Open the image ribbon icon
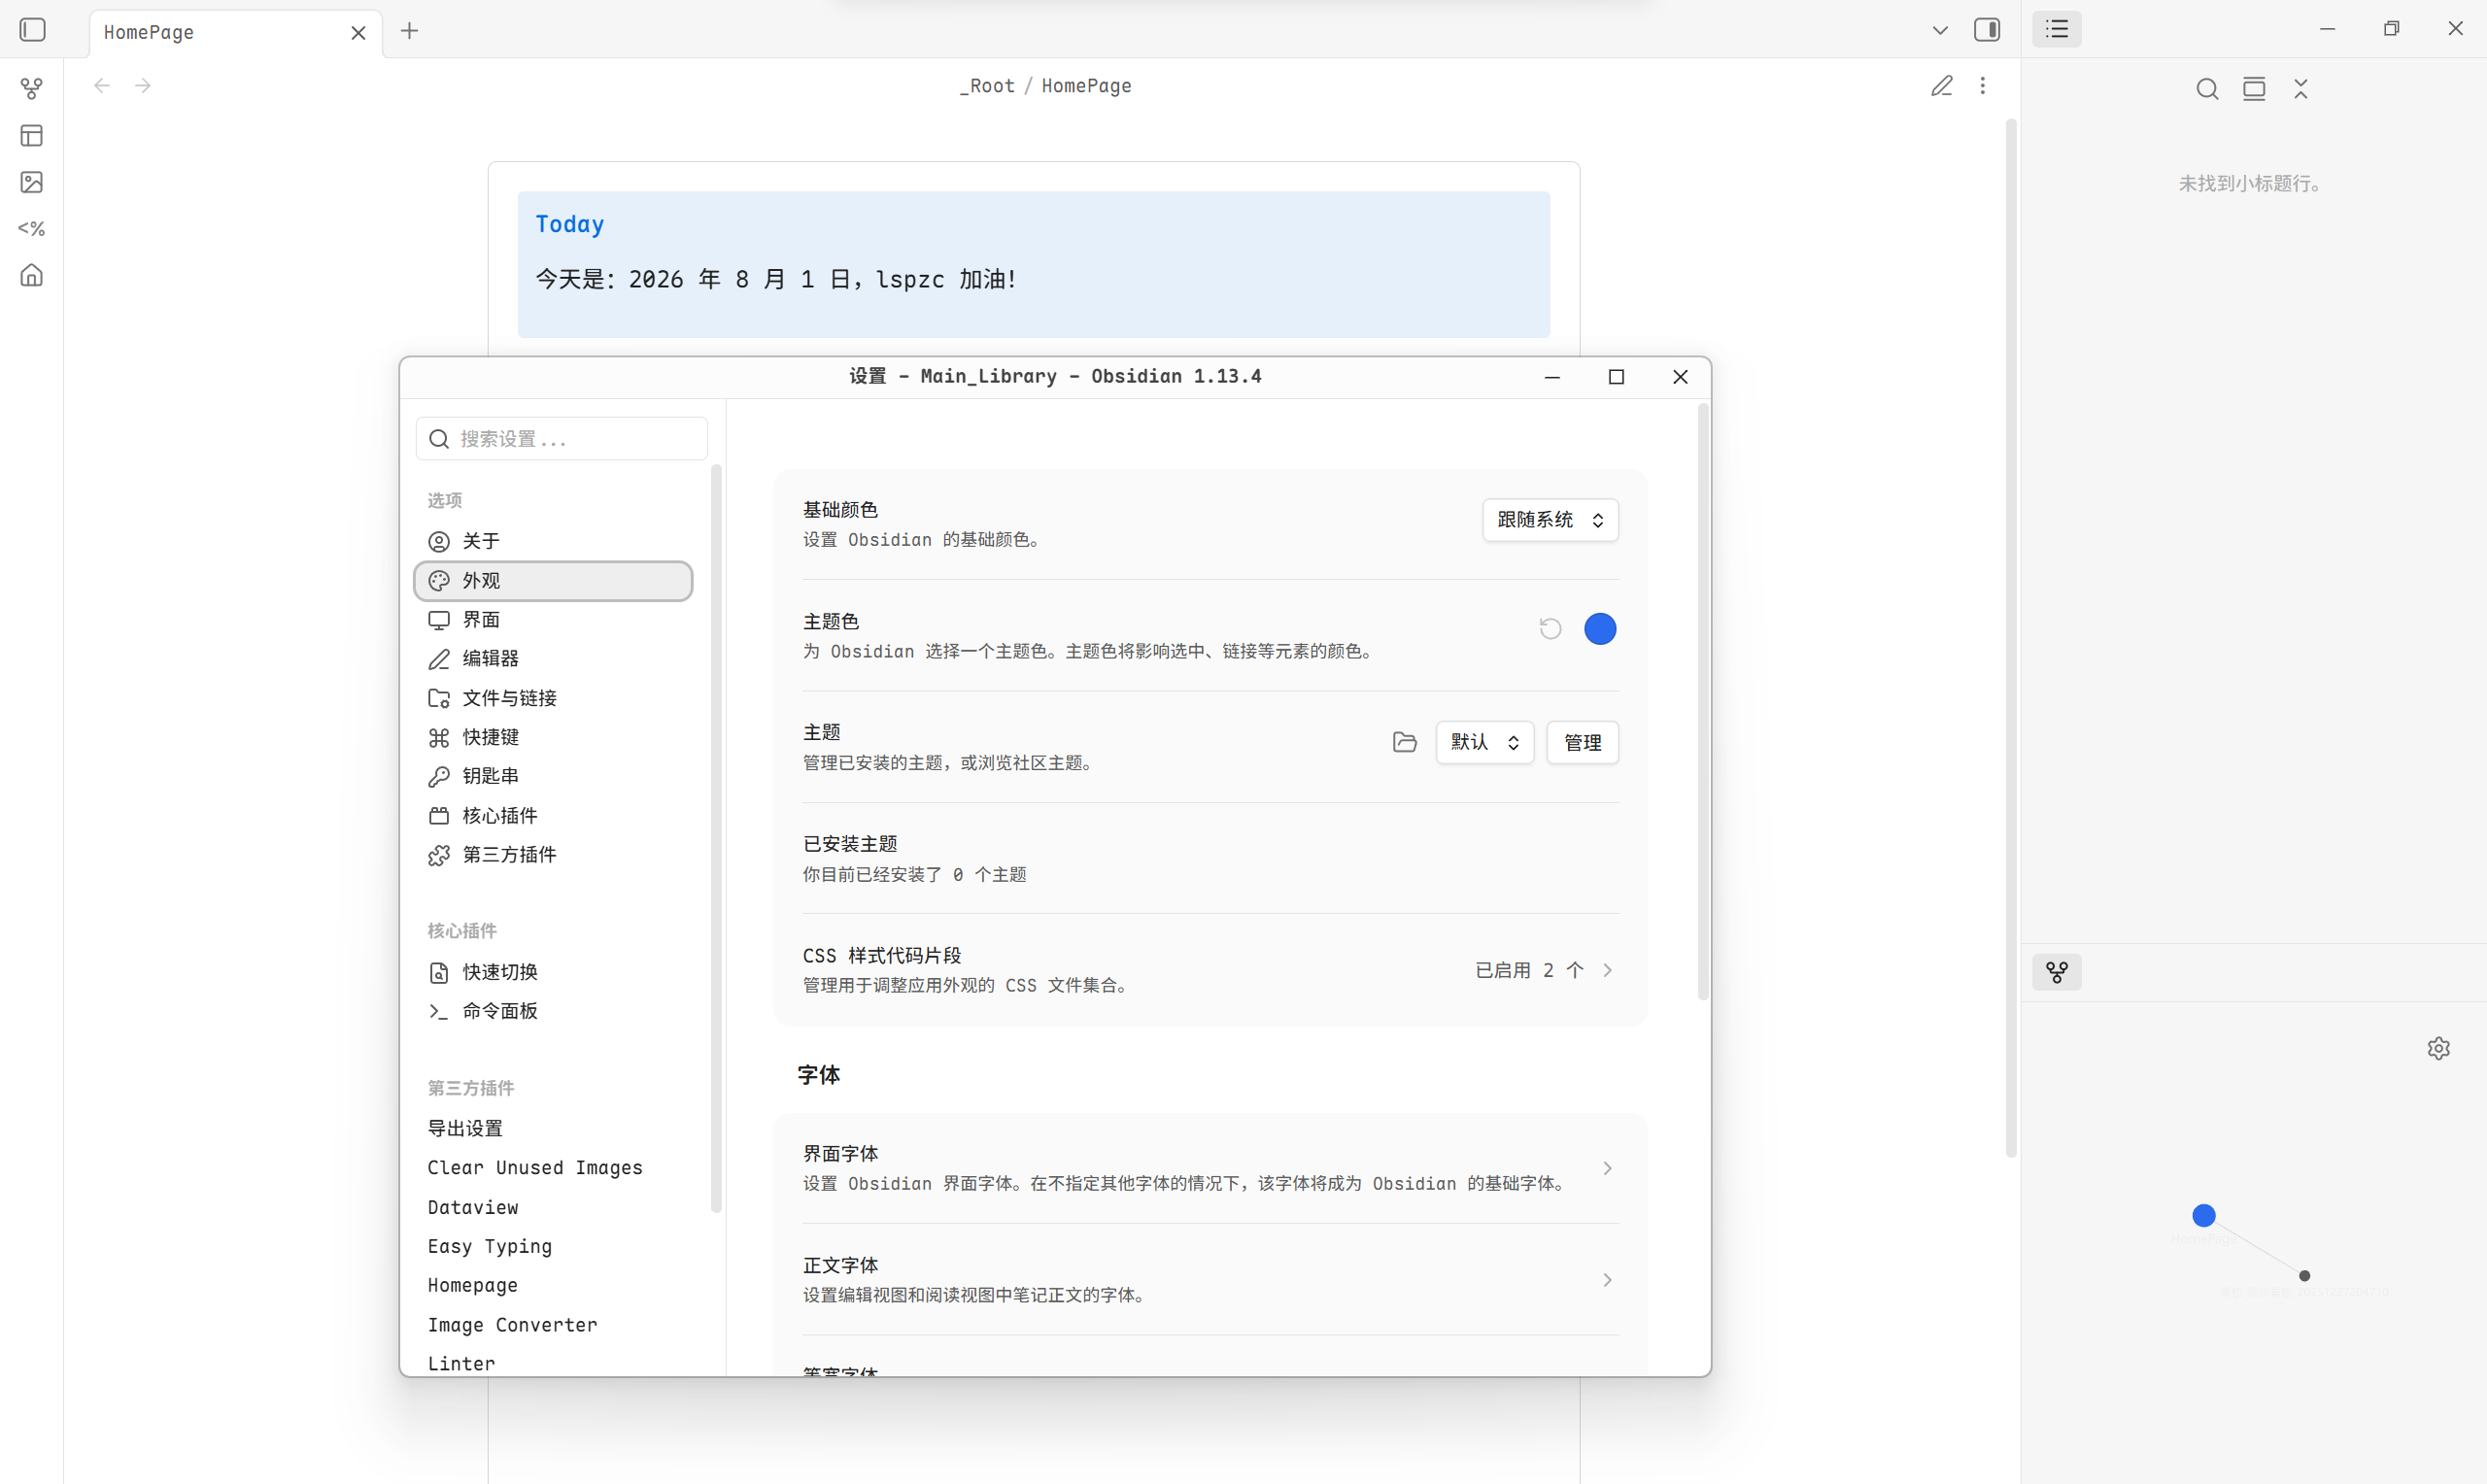 (x=32, y=182)
